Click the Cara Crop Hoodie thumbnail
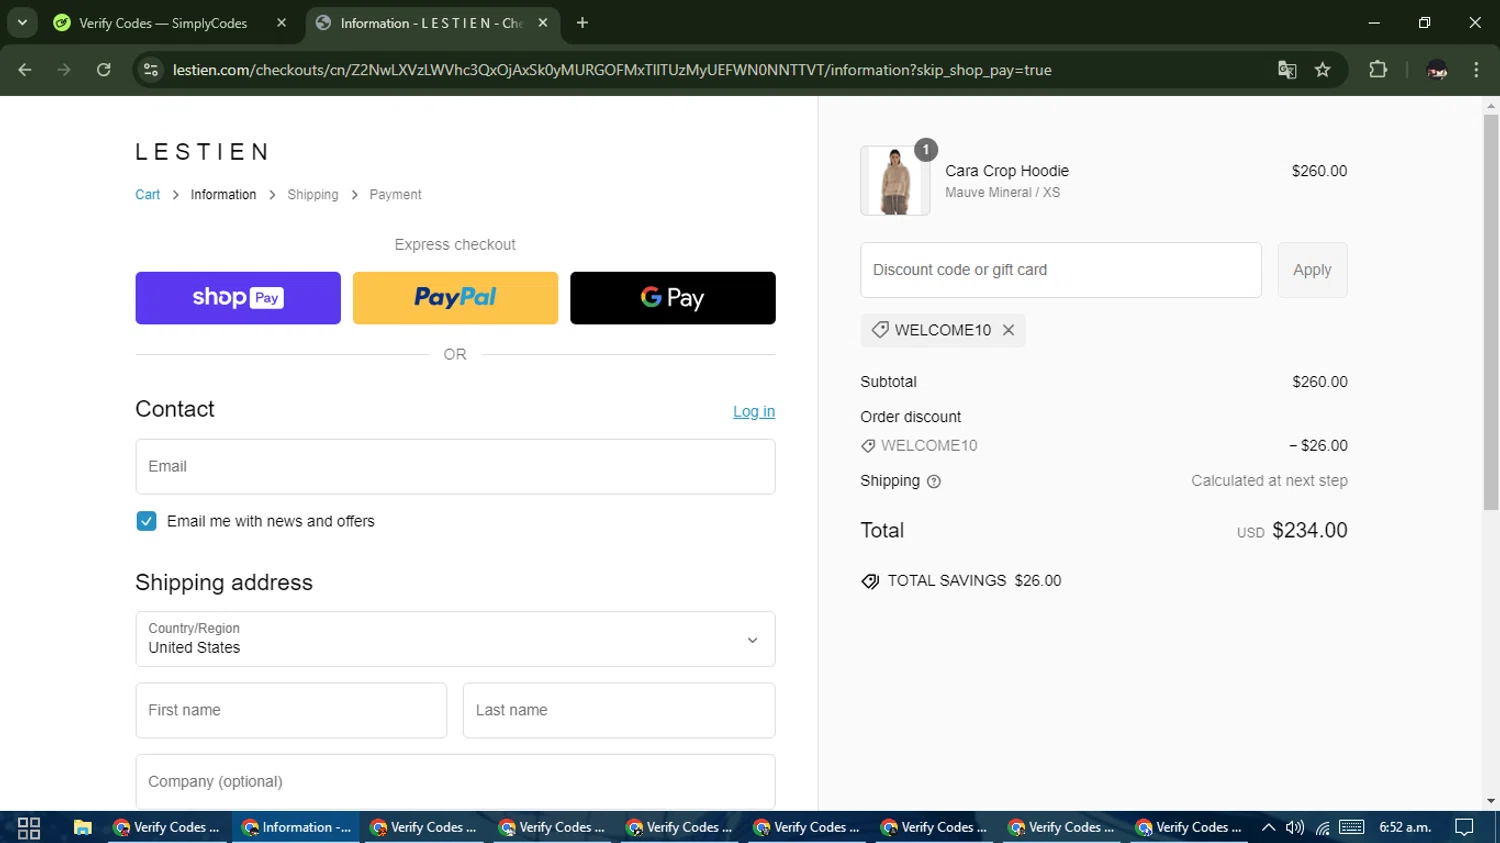The image size is (1500, 843). (x=895, y=181)
